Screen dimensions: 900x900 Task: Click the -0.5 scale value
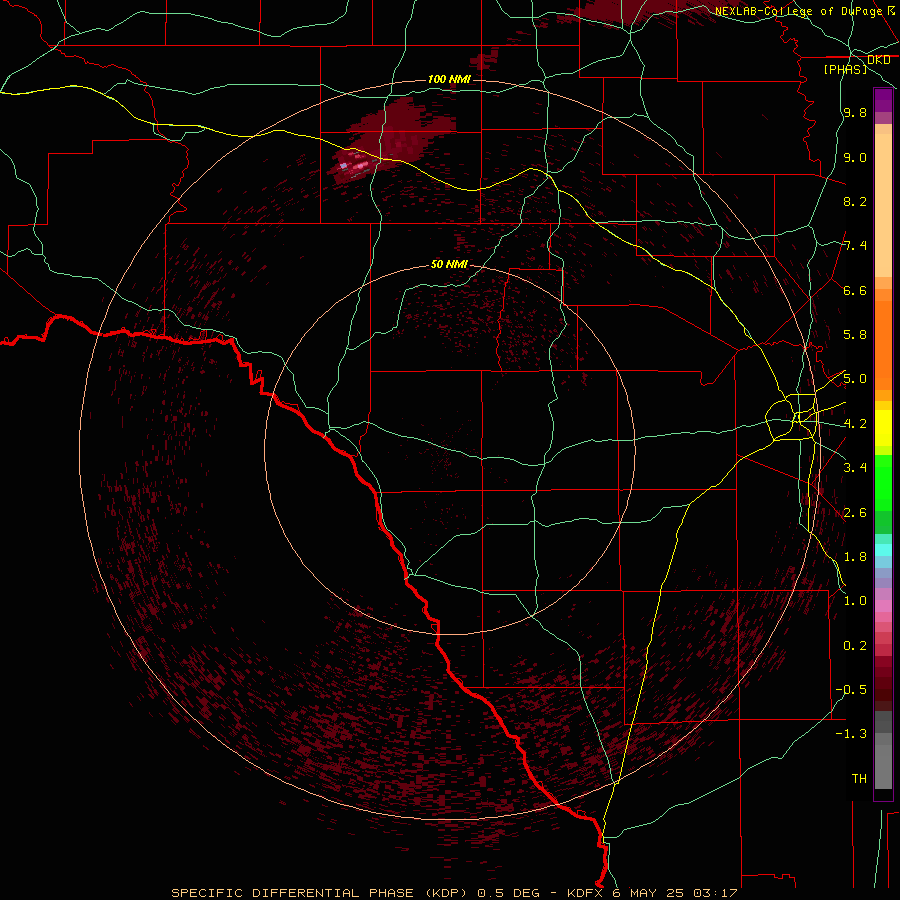click(x=851, y=690)
